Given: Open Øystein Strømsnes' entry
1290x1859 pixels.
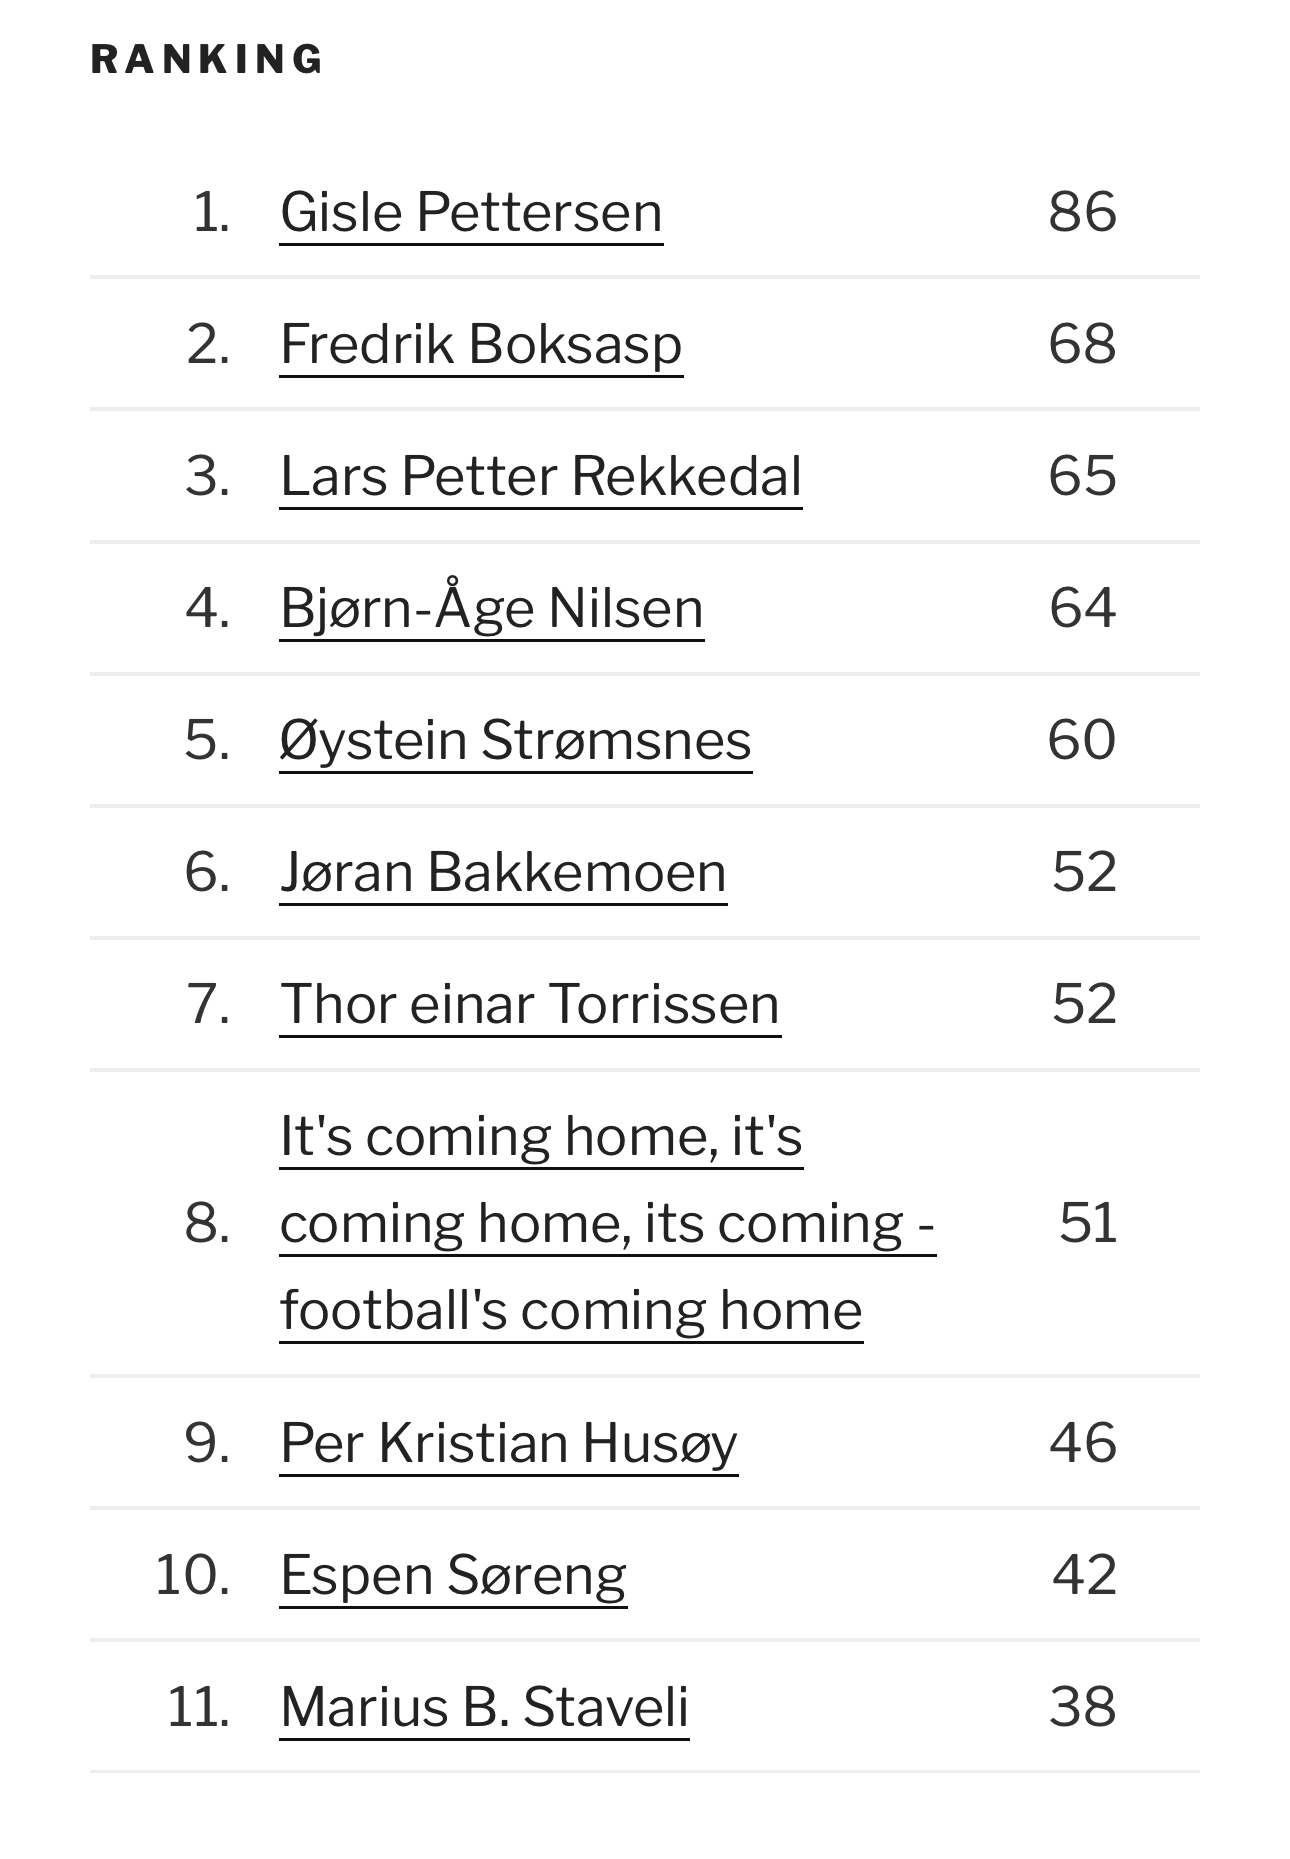Looking at the screenshot, I should 516,740.
